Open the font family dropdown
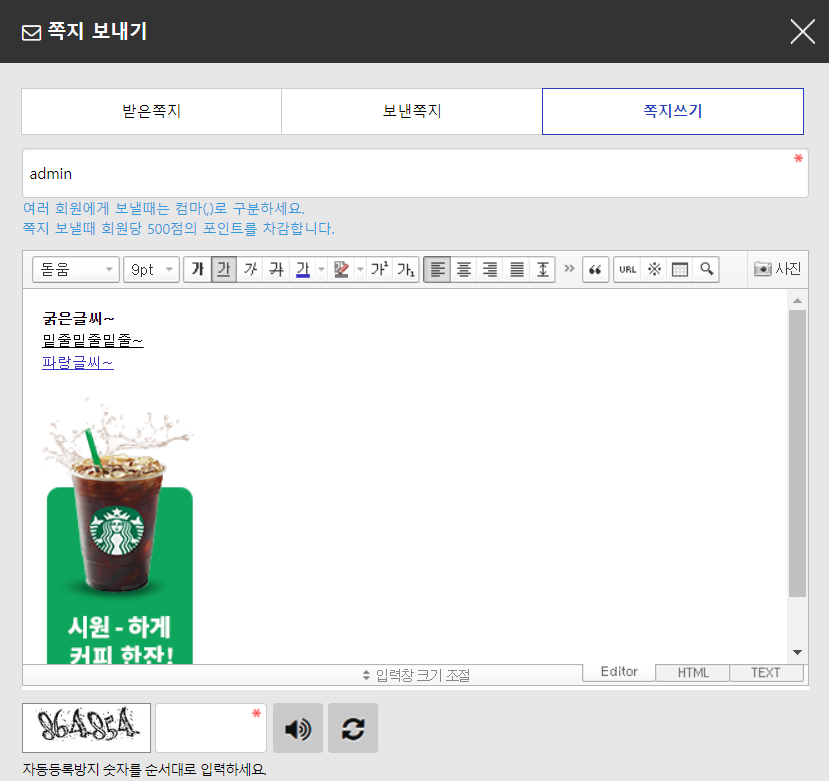 point(75,269)
